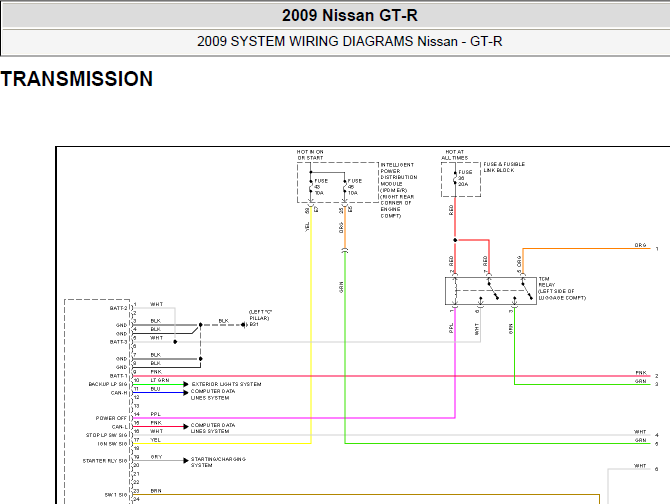Viewport: 670px width, 504px height.
Task: Click COMPUTER DATA LINES SYSTEM beside CAN-L wire
Action: (212, 428)
